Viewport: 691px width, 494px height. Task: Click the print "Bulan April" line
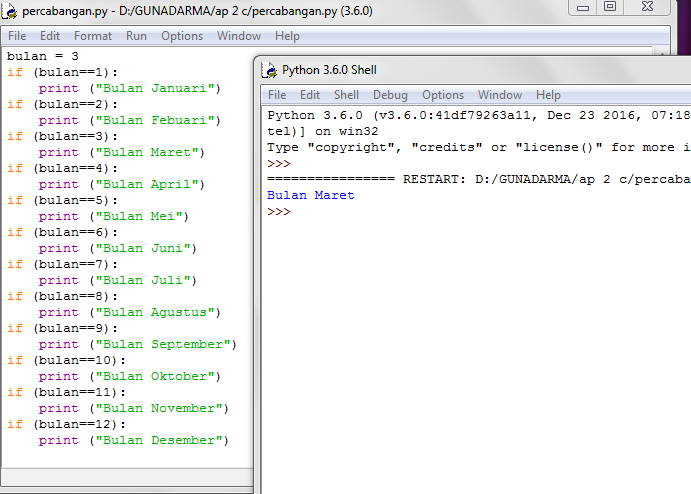coord(122,184)
